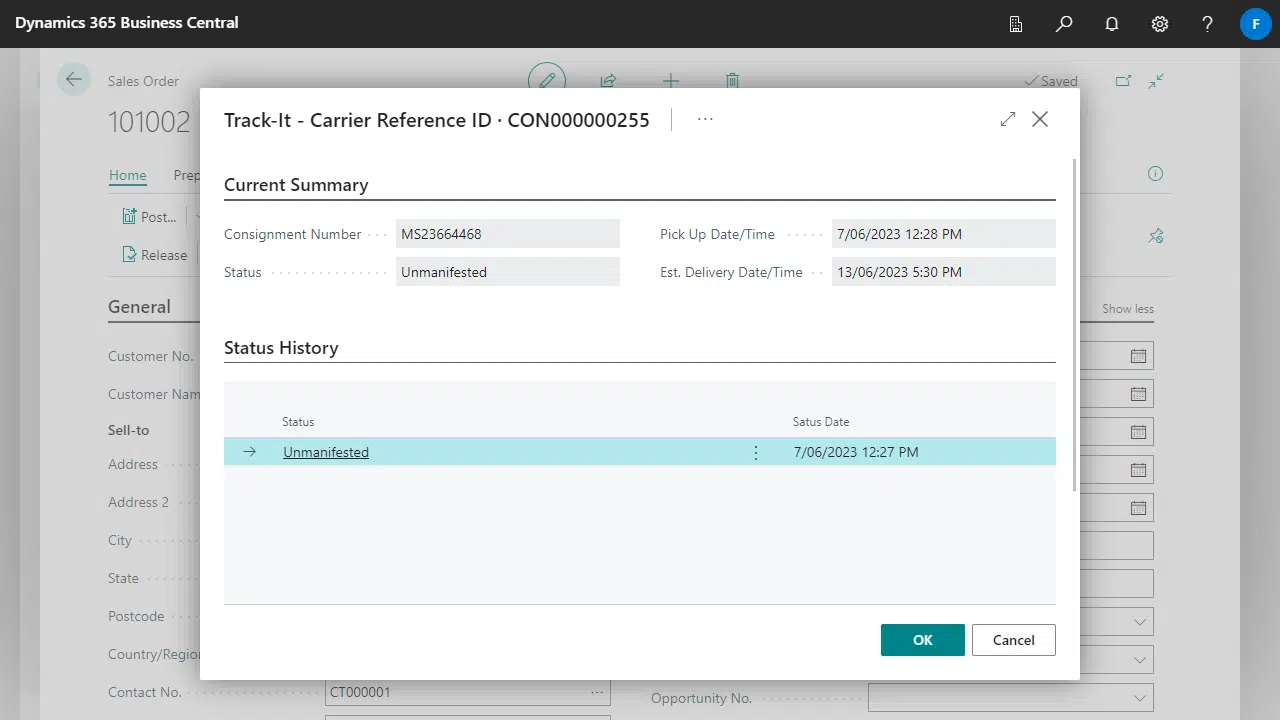The image size is (1280, 720).
Task: Click the Cancel button
Action: 1013,640
